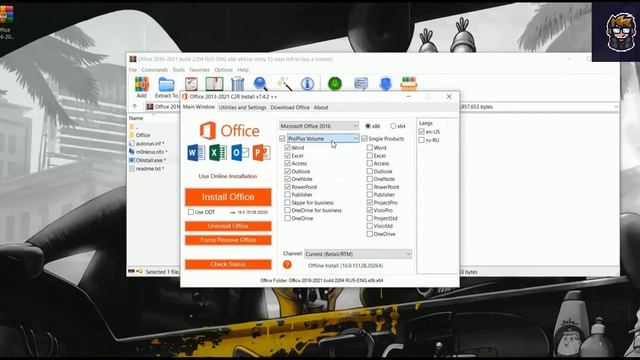640x360 pixels.
Task: Enable the Use ODT checkbox
Action: point(191,212)
